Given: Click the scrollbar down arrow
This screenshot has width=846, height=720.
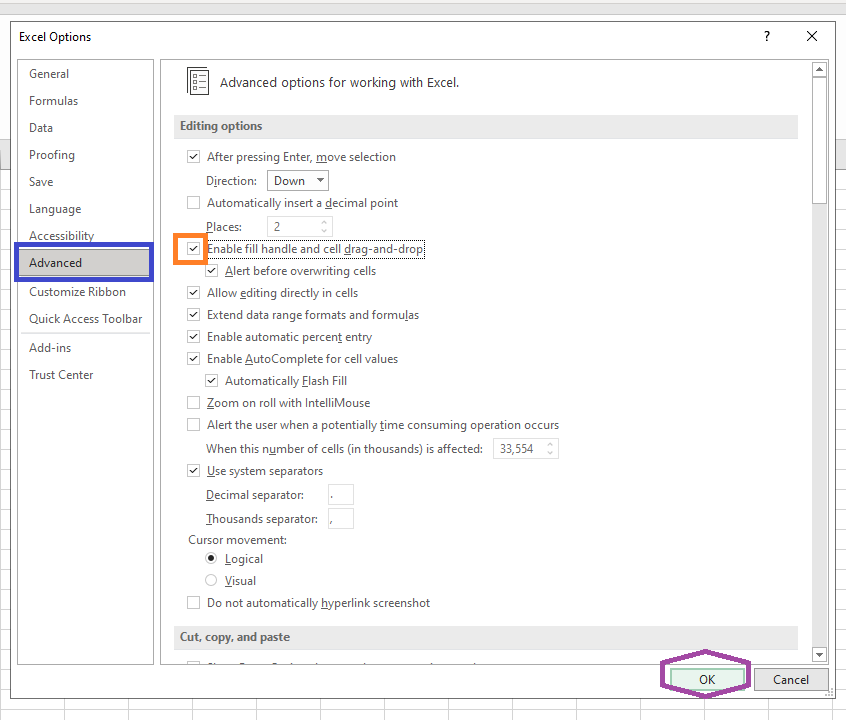Looking at the screenshot, I should (x=819, y=655).
